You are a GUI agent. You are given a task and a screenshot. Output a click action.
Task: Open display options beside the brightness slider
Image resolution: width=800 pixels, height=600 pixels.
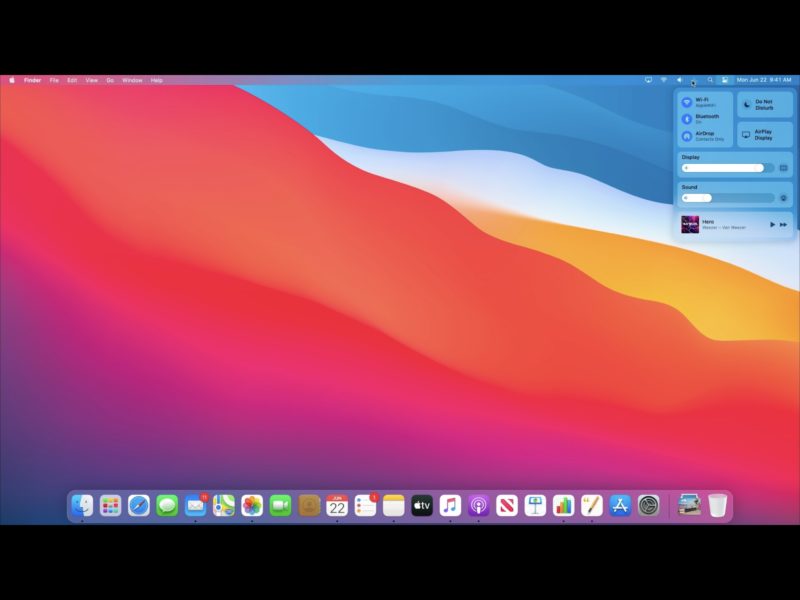pyautogui.click(x=784, y=168)
